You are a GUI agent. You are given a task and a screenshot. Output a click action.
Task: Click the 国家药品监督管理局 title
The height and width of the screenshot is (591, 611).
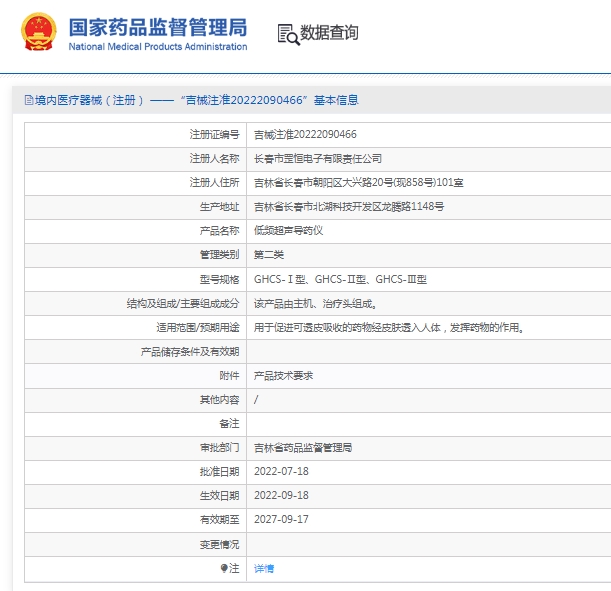click(x=158, y=27)
